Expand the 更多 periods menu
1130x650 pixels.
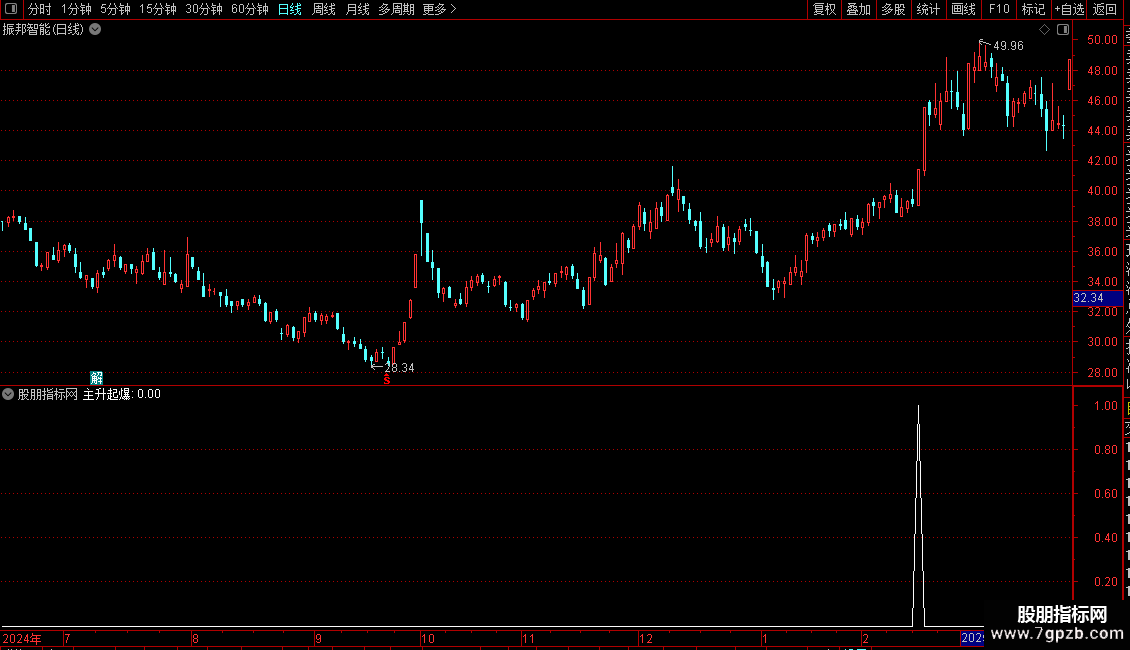coord(440,9)
